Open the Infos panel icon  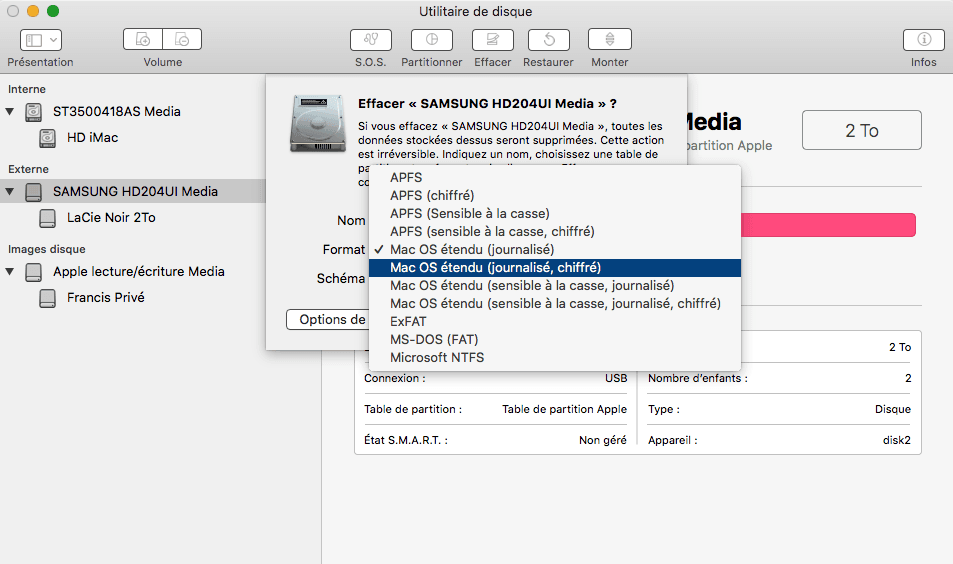click(x=924, y=40)
